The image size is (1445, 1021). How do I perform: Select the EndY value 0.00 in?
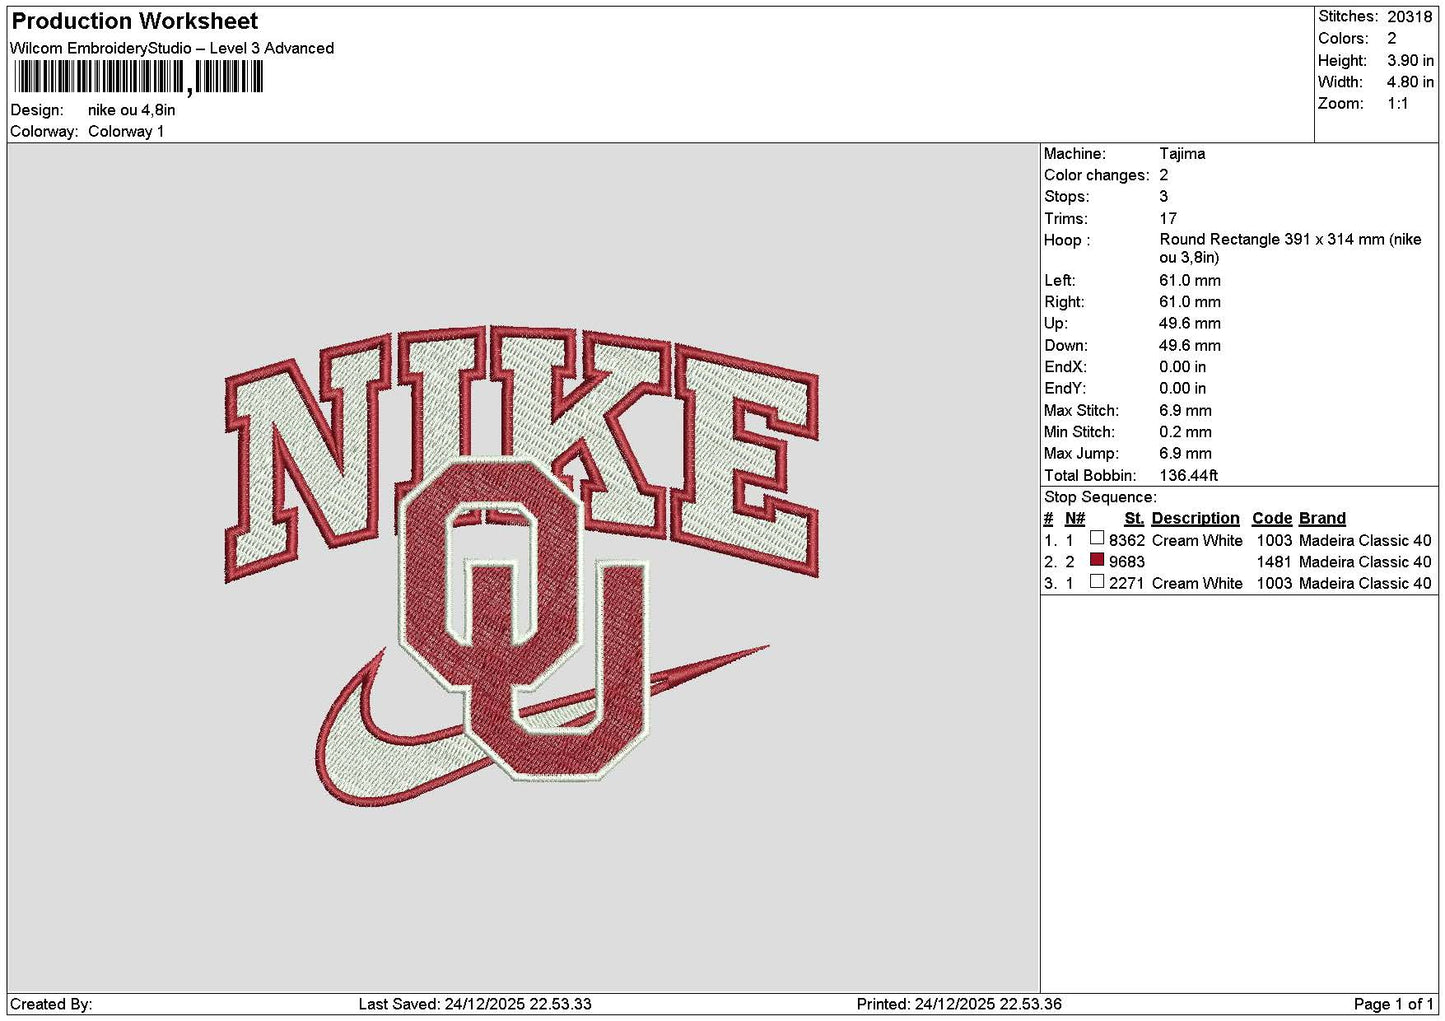[x=1183, y=388]
